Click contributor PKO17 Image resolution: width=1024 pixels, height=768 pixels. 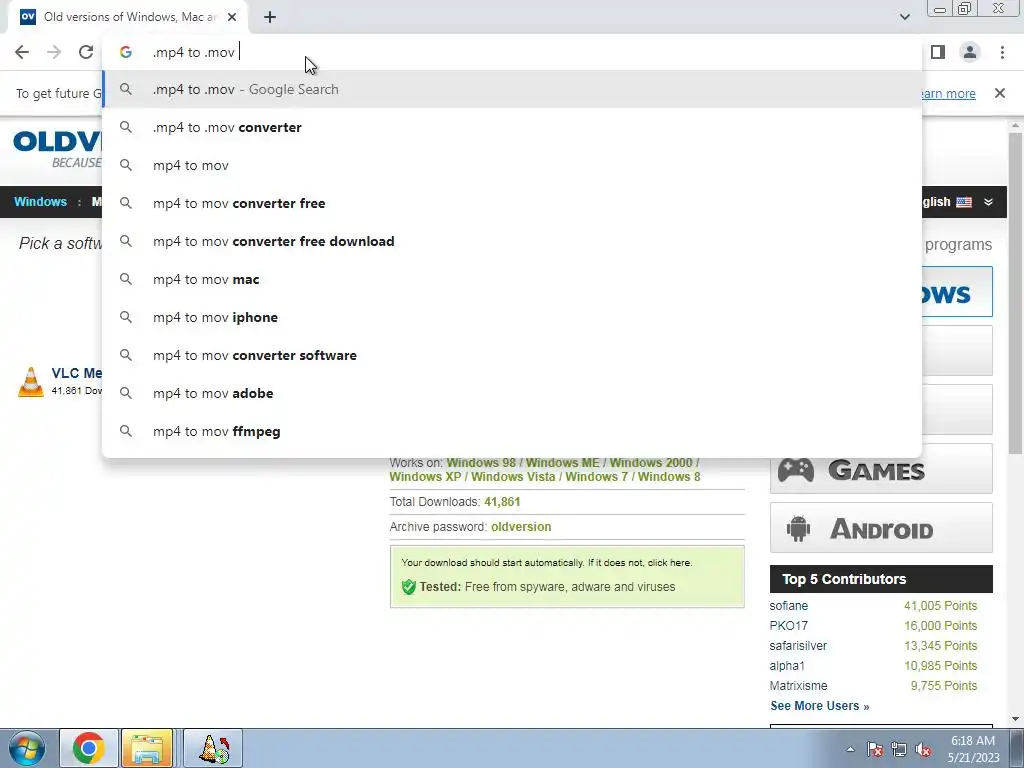coord(788,626)
